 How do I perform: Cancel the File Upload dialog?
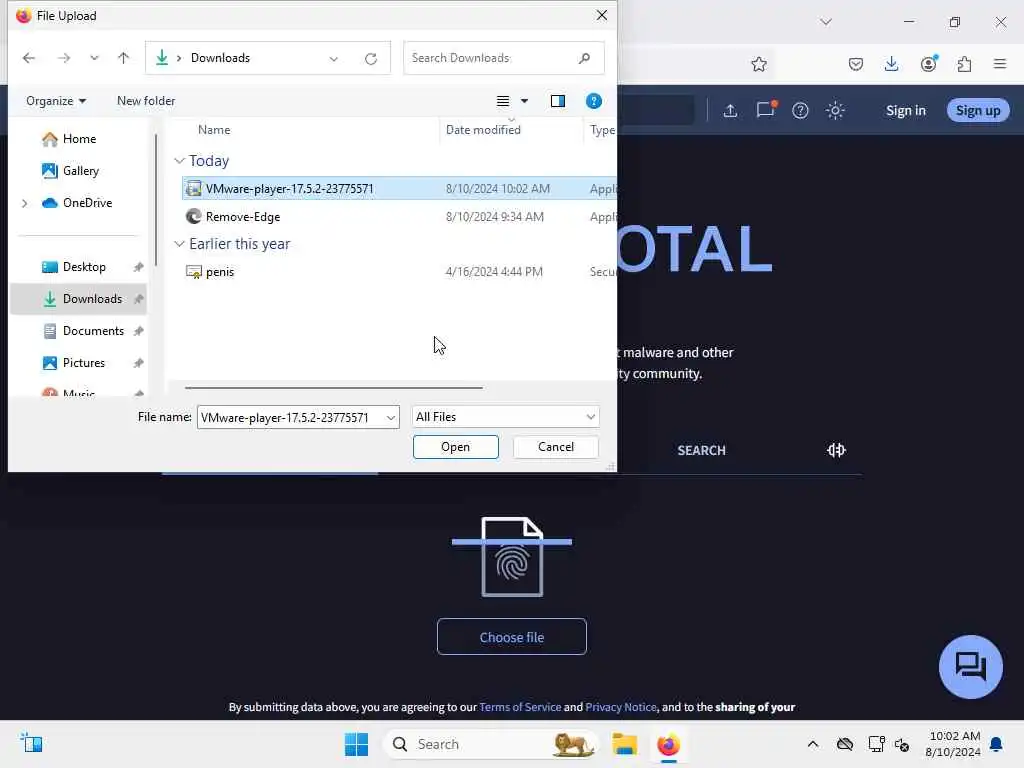[556, 447]
